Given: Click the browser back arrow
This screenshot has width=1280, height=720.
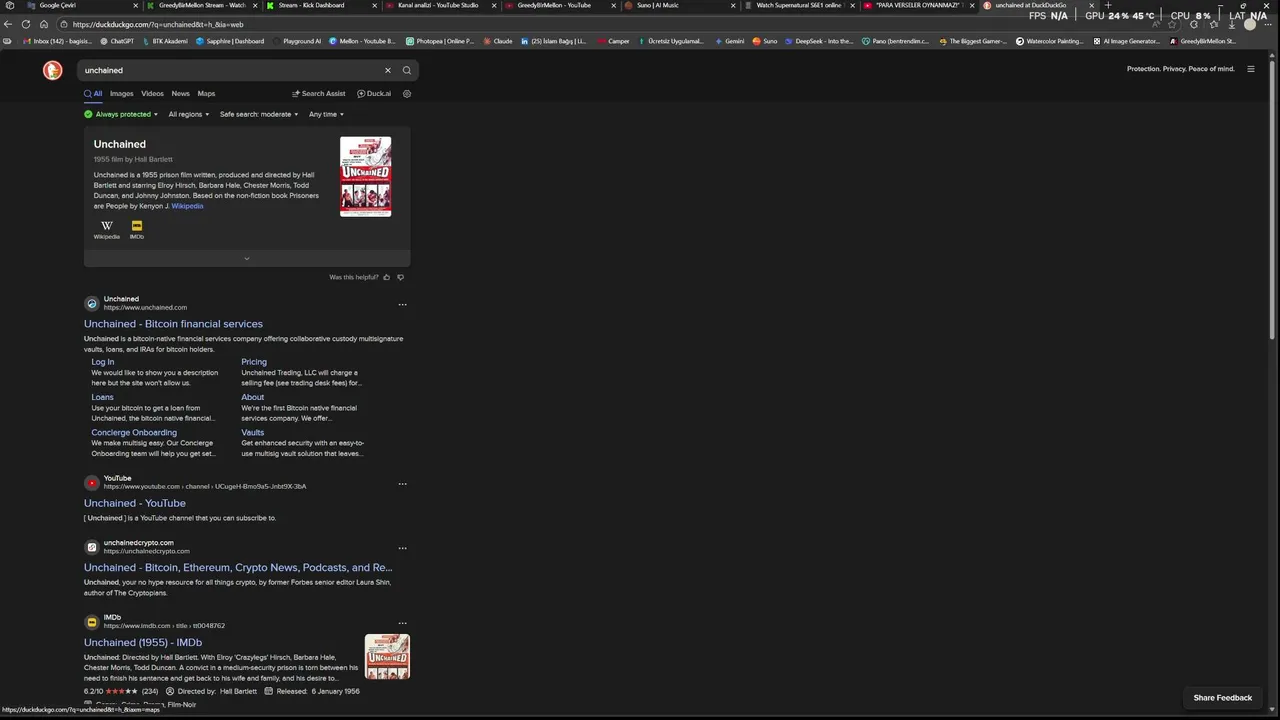Looking at the screenshot, I should [9, 24].
